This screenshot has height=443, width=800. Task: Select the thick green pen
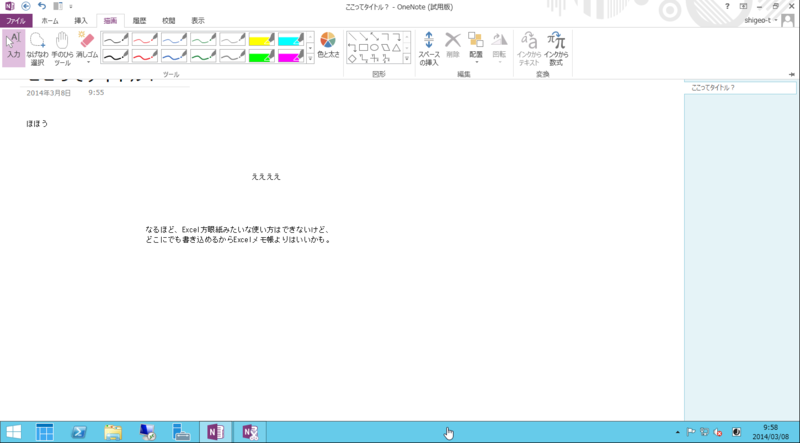coord(203,56)
